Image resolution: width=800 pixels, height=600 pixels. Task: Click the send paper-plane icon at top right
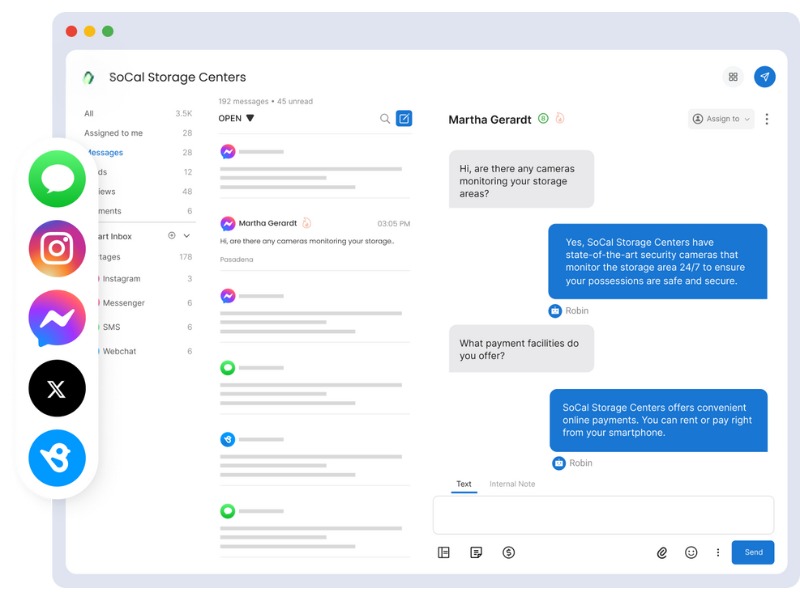pos(763,76)
